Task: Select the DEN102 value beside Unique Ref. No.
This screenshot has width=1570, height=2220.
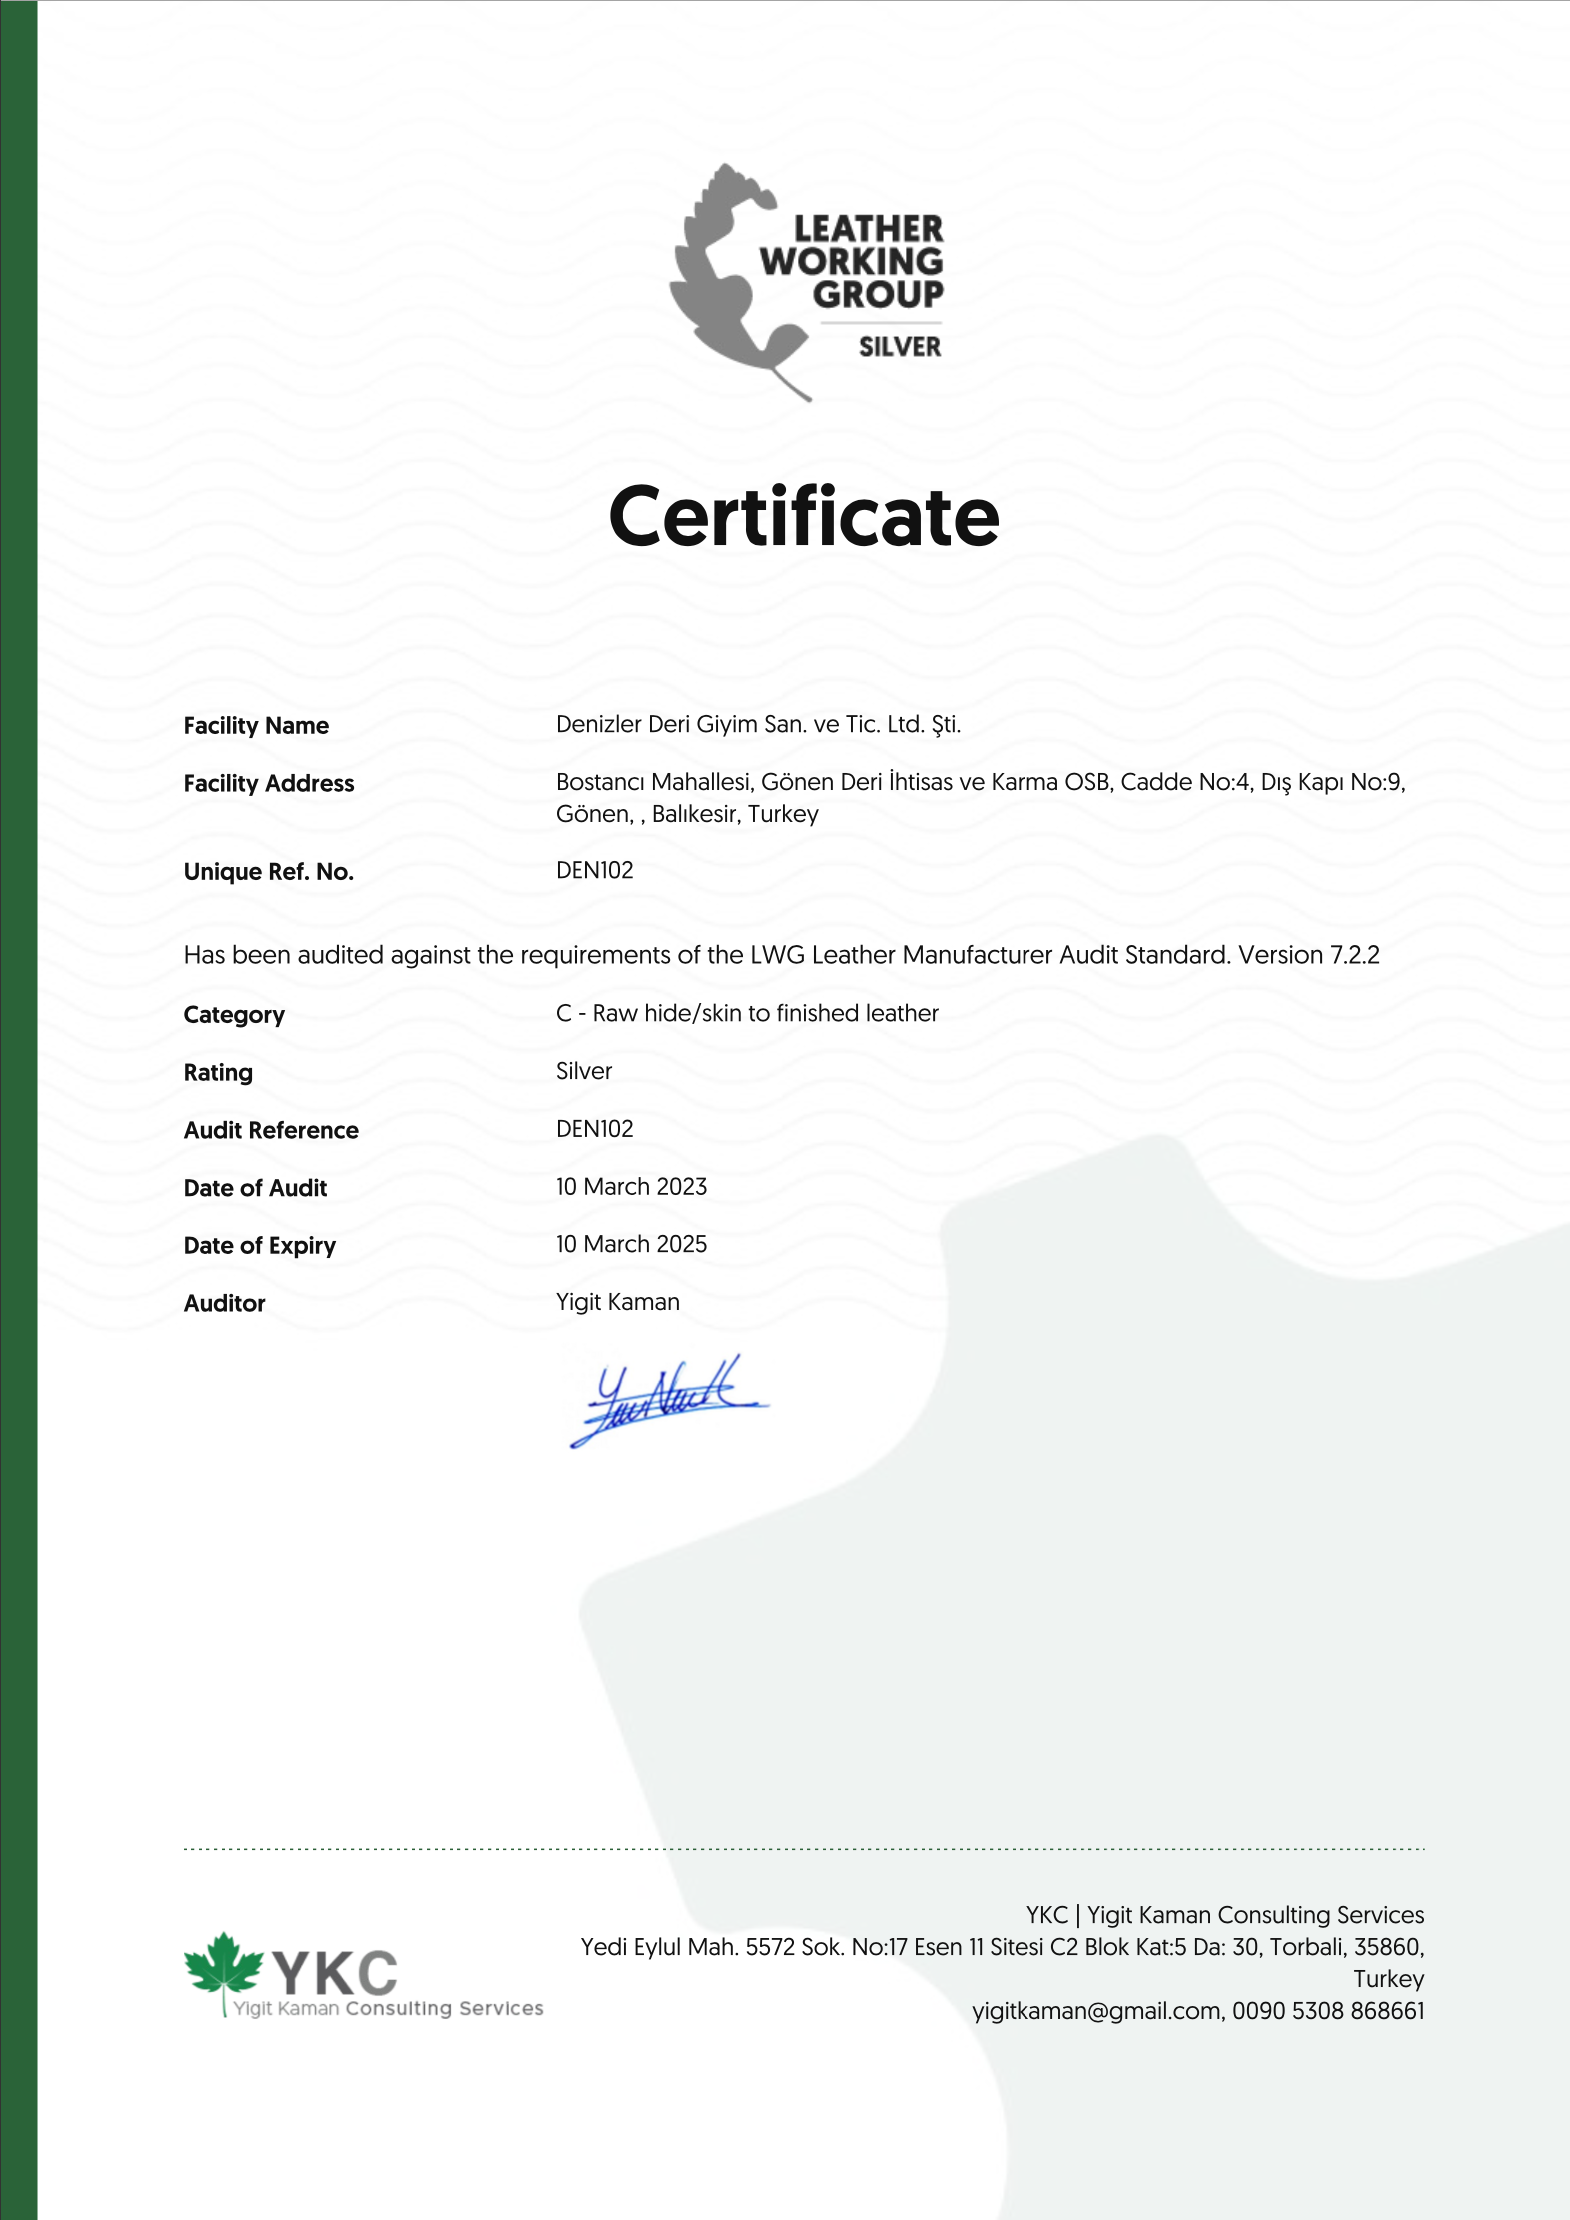Action: click(x=595, y=870)
